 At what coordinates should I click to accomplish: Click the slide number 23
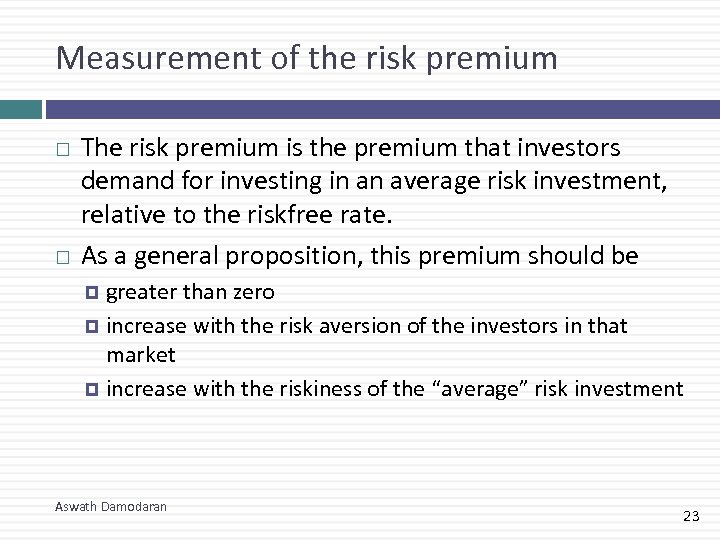tap(690, 516)
